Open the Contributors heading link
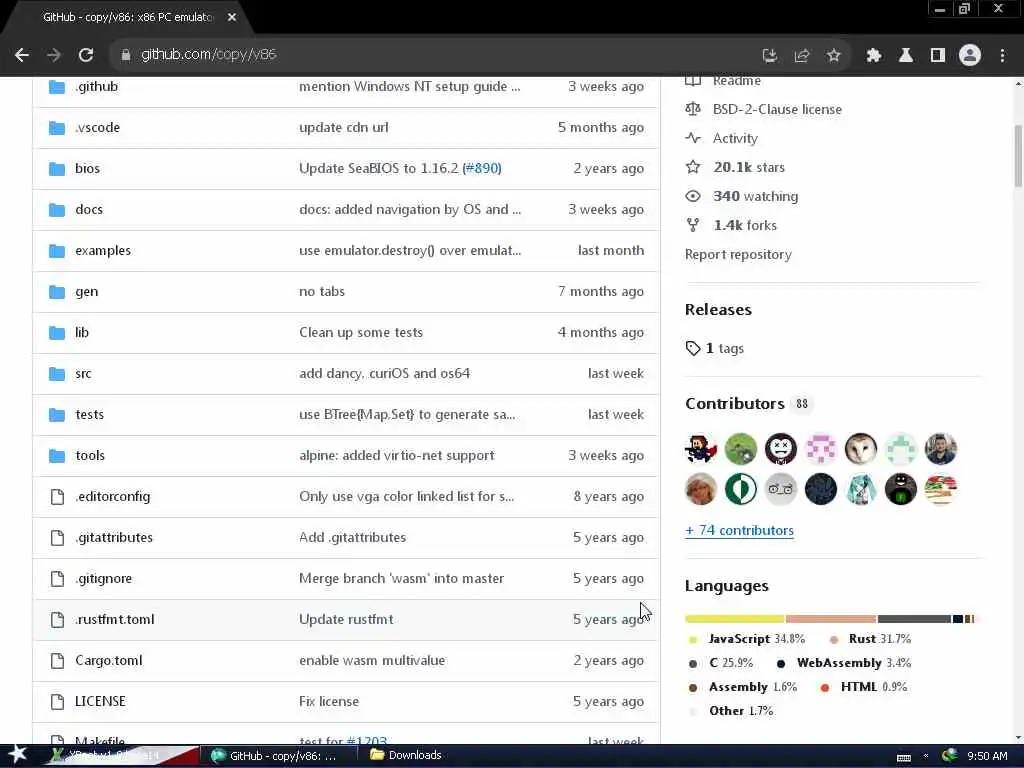This screenshot has height=768, width=1024. coord(735,404)
